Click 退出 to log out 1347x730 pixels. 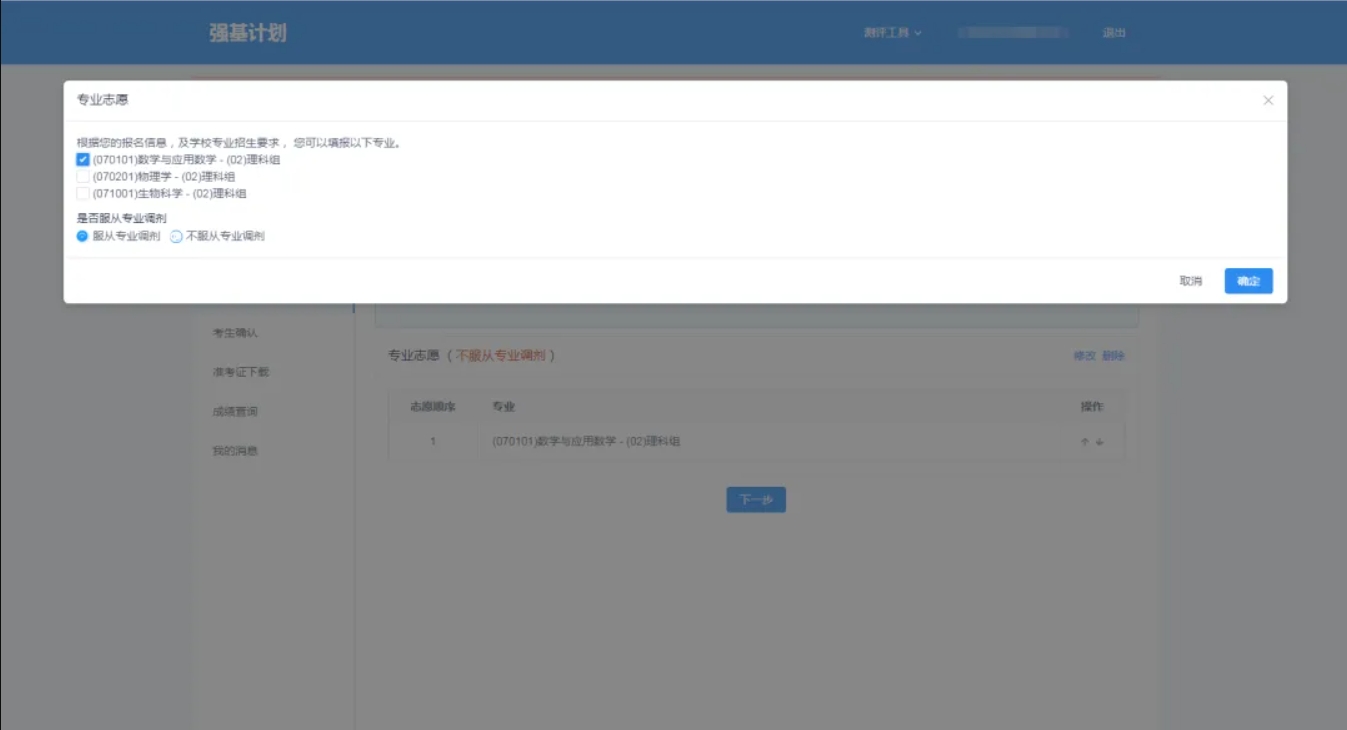pos(1114,33)
